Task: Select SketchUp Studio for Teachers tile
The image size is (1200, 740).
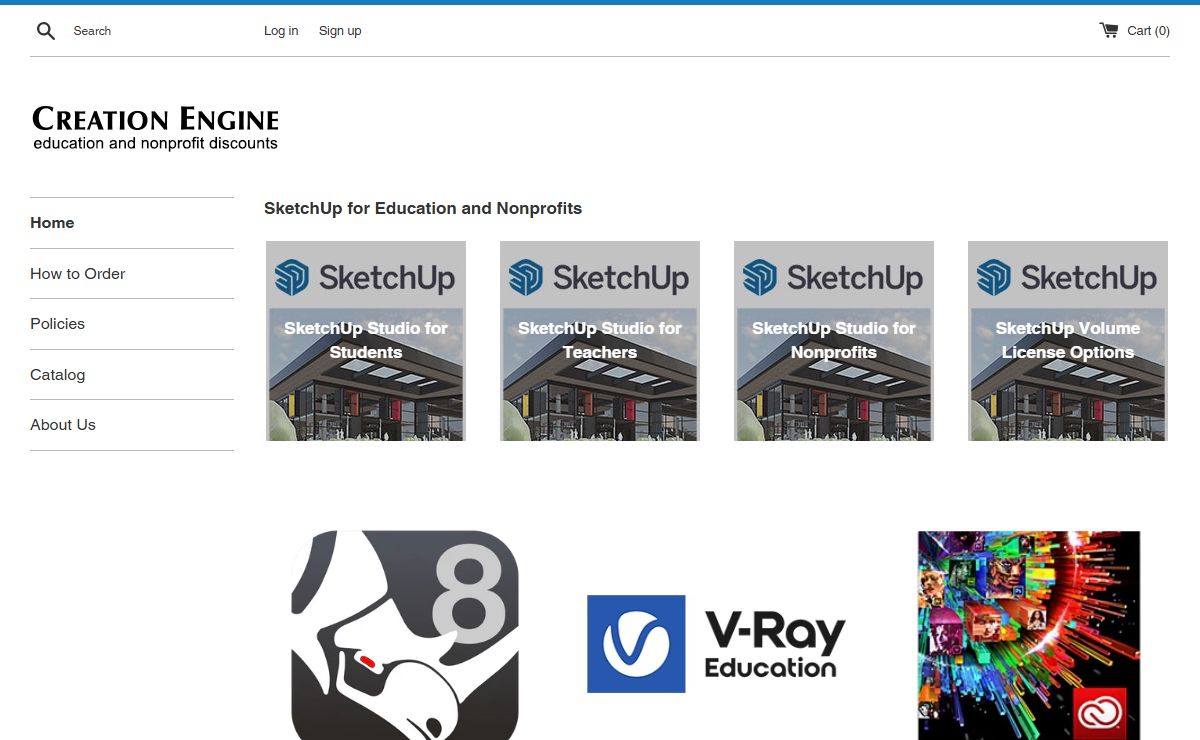Action: click(x=600, y=341)
